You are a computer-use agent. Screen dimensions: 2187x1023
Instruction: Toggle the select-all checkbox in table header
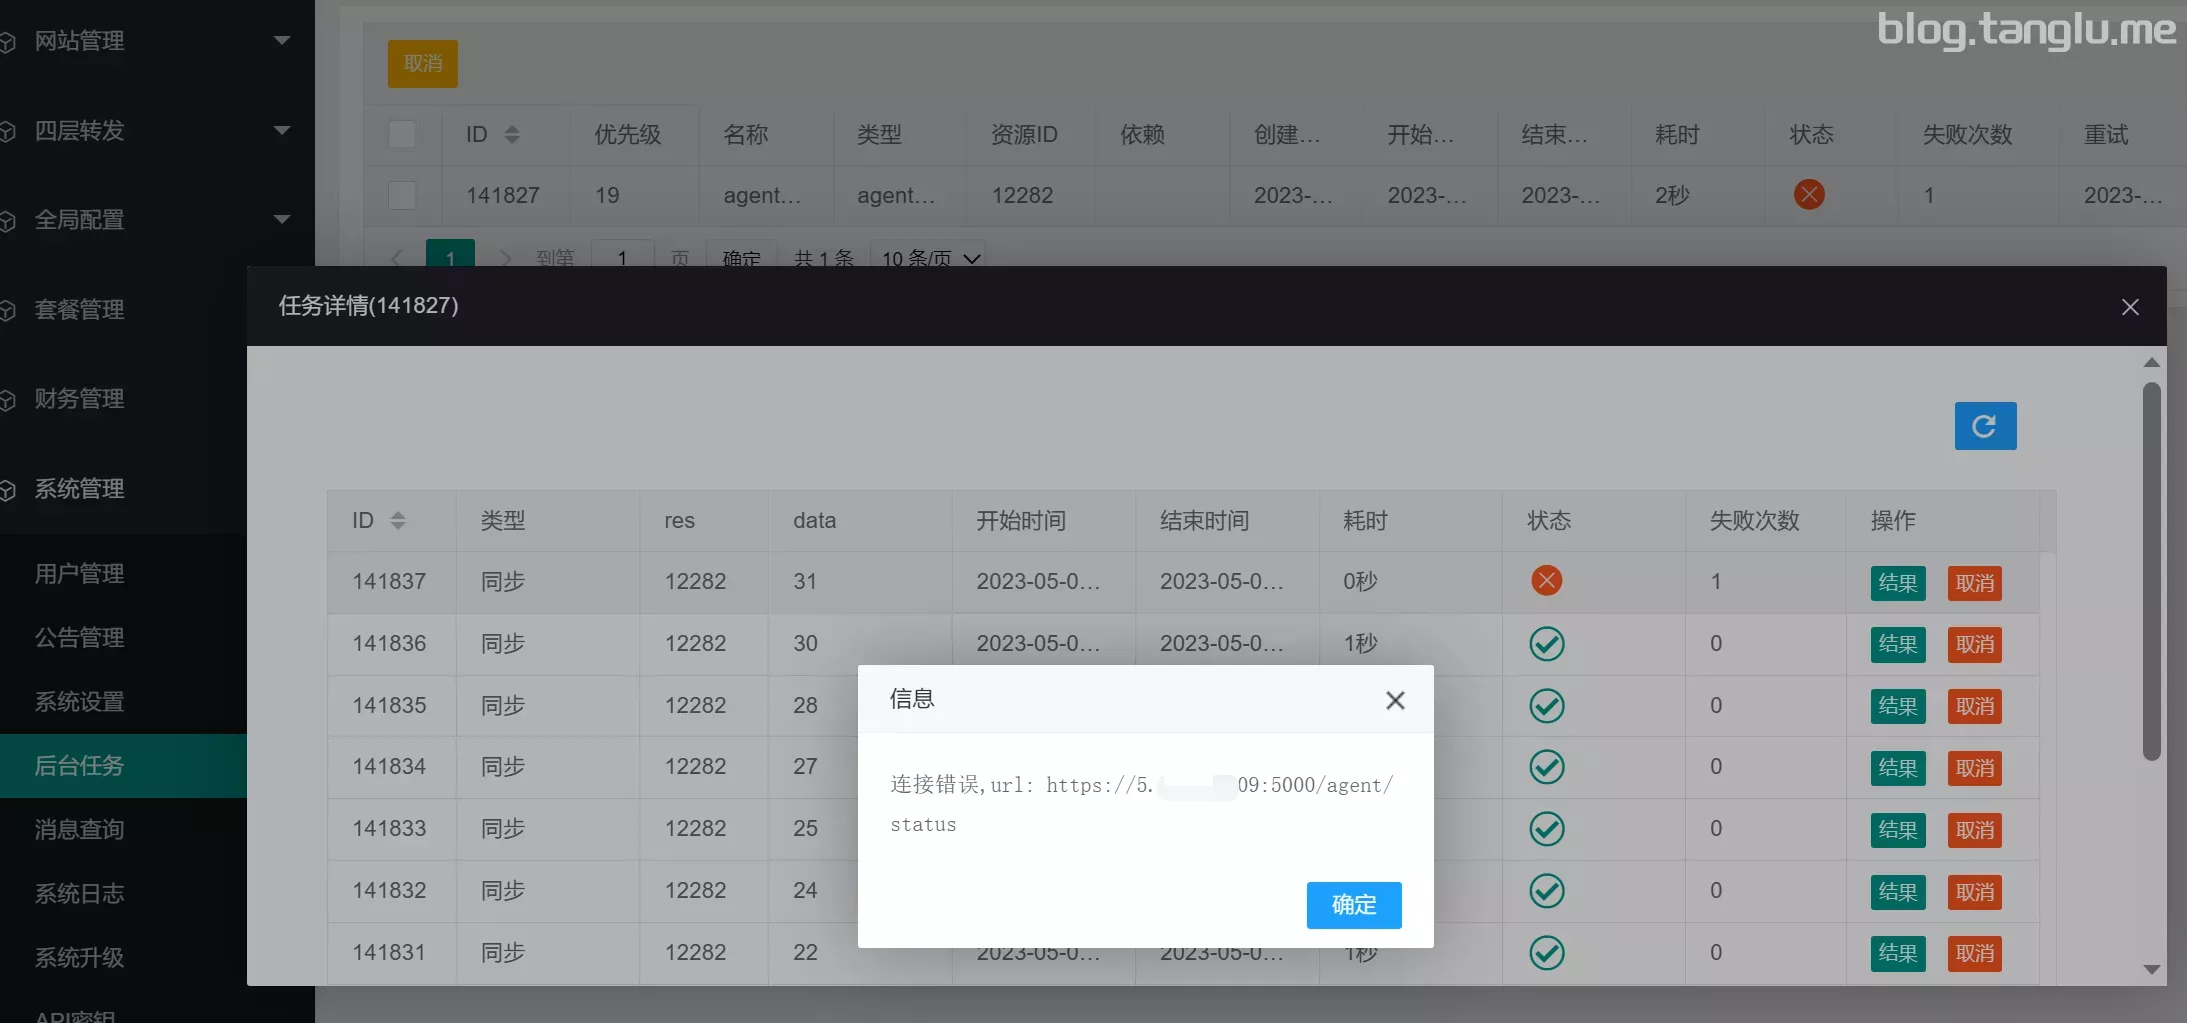pos(402,134)
